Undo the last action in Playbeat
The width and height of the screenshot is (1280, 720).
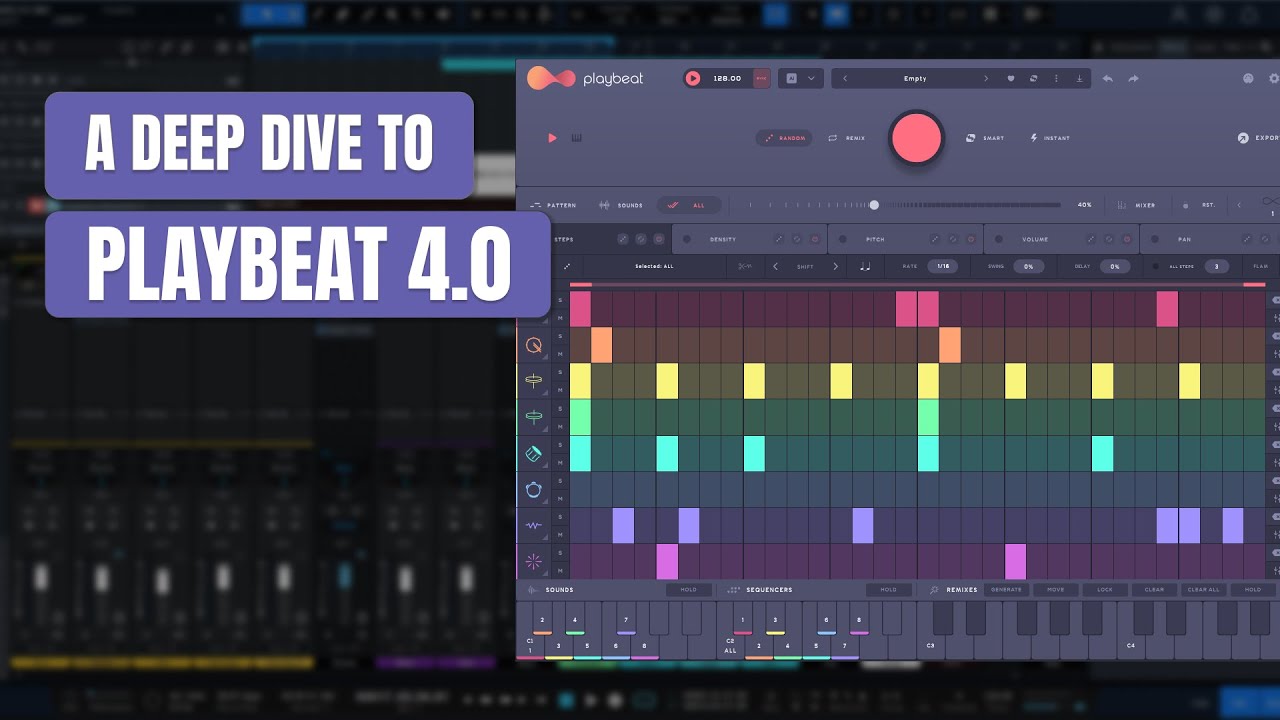click(1108, 78)
